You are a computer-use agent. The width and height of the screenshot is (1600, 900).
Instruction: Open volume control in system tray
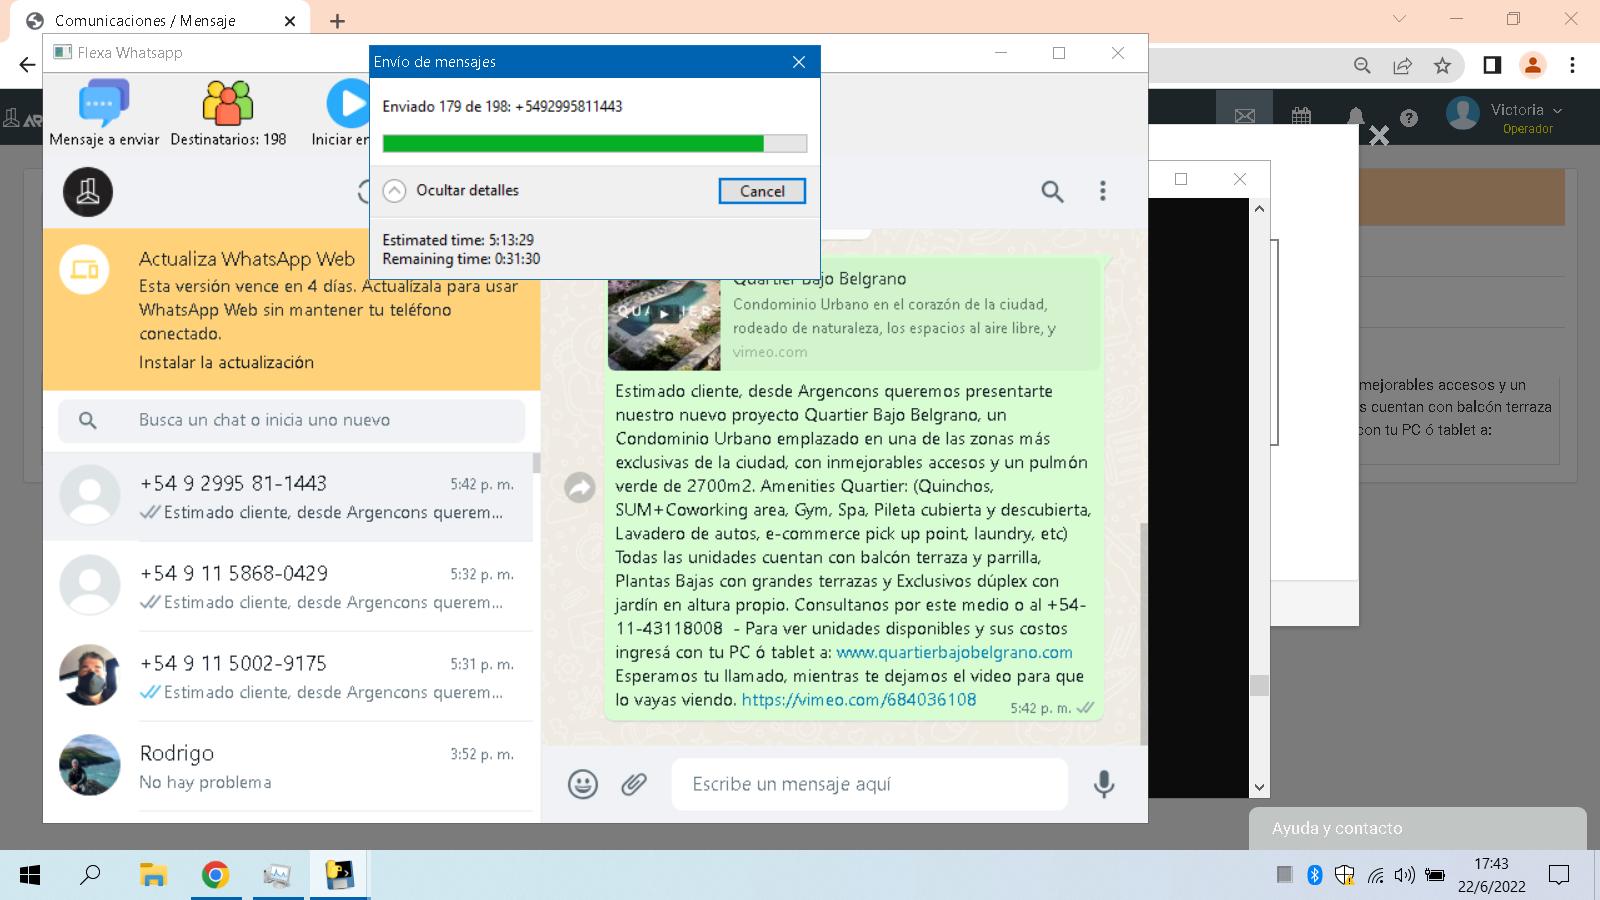point(1405,876)
